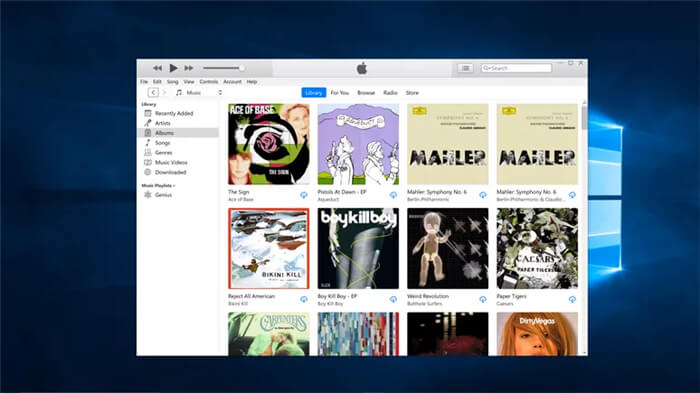Viewport: 700px width, 393px height.
Task: Open the Controls menu
Action: pos(208,82)
